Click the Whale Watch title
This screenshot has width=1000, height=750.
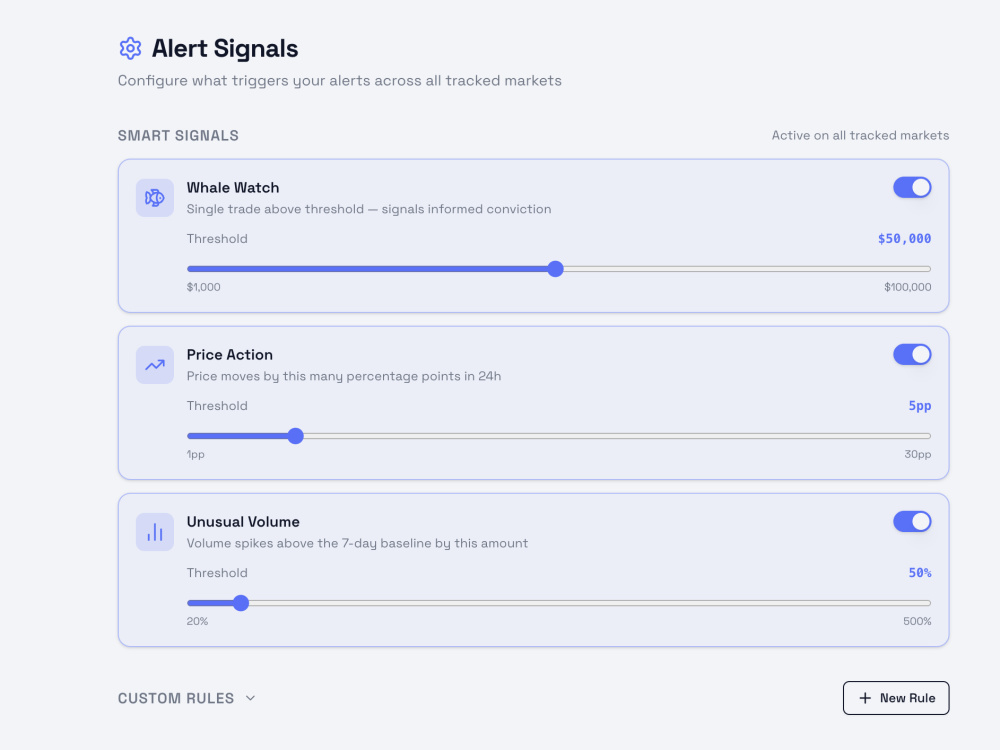tap(233, 188)
